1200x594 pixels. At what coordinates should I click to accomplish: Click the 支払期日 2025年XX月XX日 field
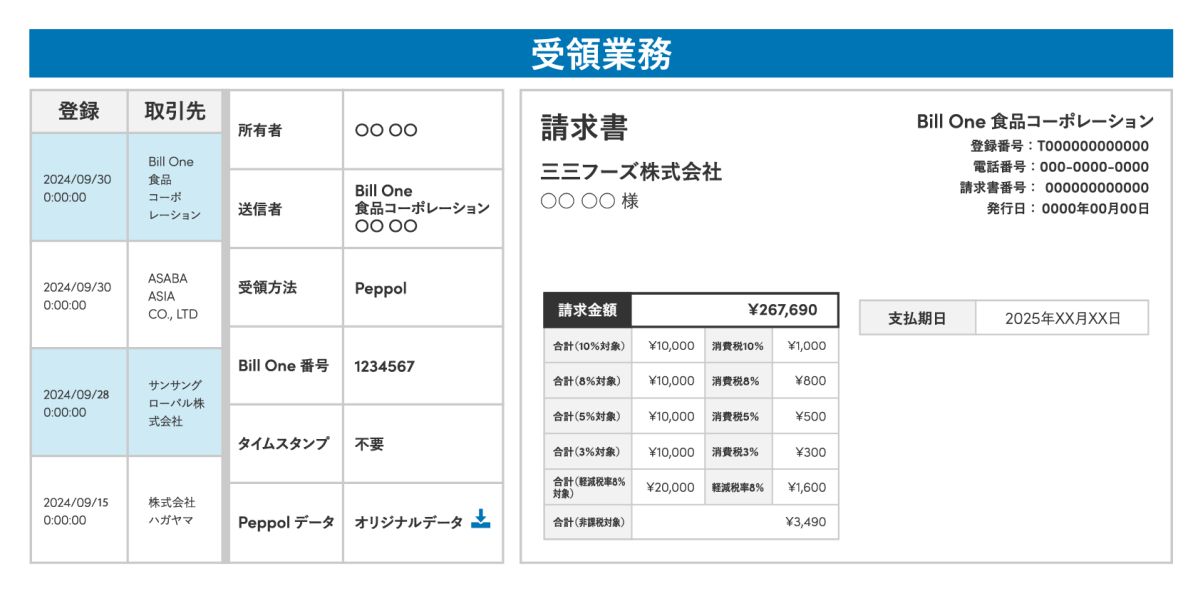coord(1062,318)
